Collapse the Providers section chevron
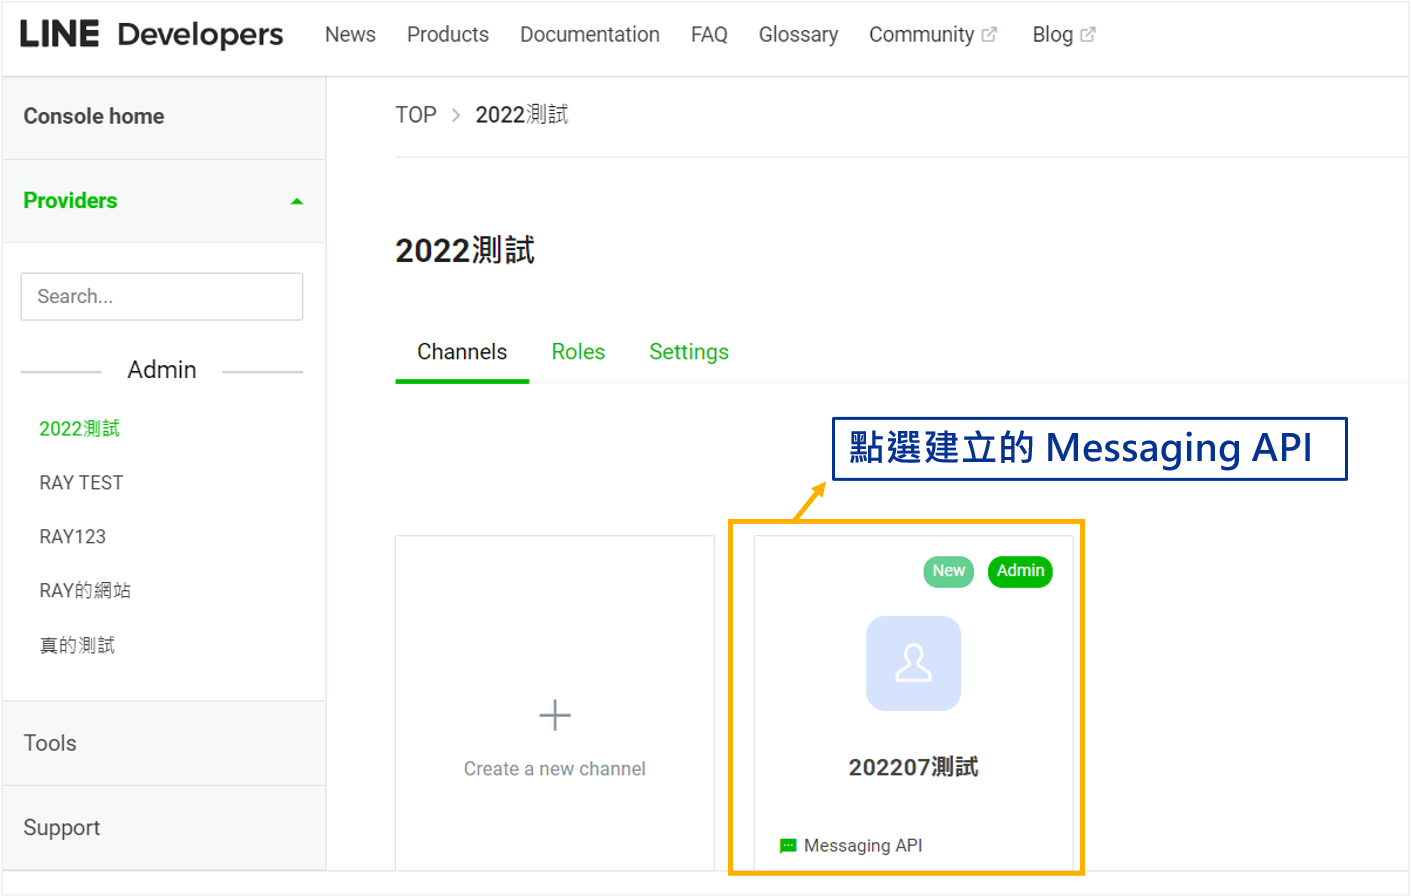 click(x=297, y=200)
